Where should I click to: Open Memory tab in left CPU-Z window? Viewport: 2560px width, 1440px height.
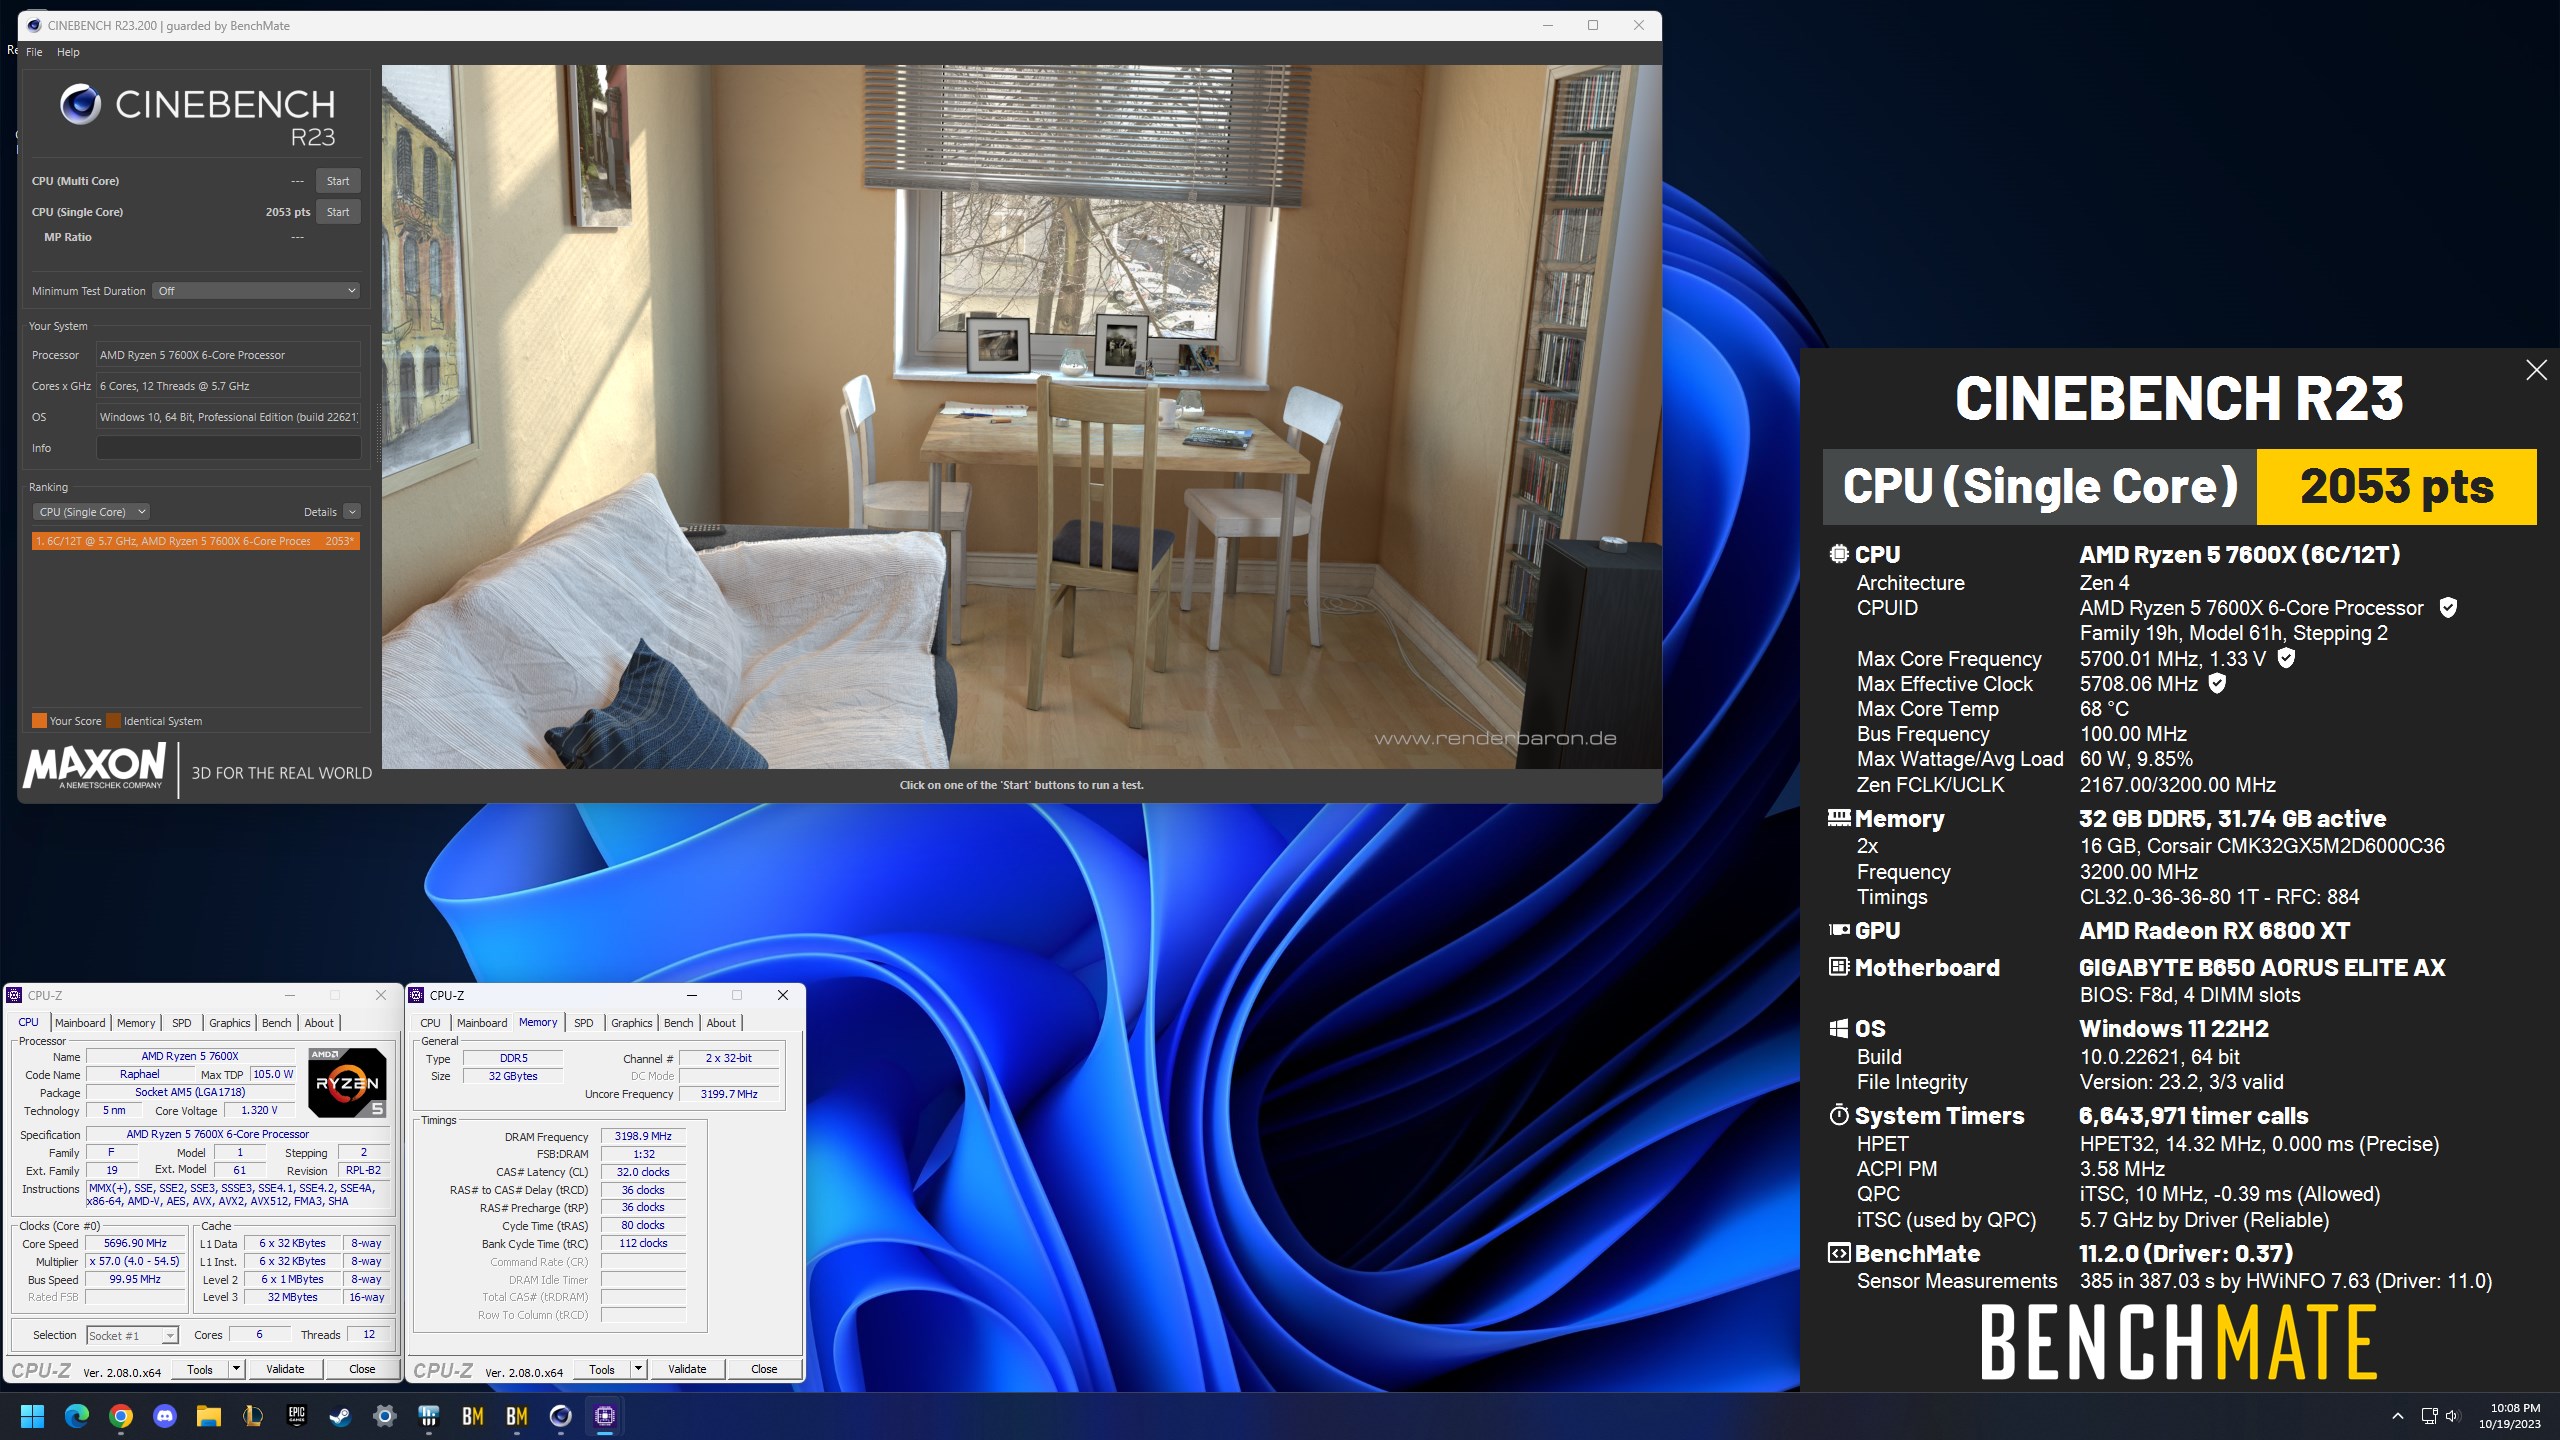(x=136, y=1023)
